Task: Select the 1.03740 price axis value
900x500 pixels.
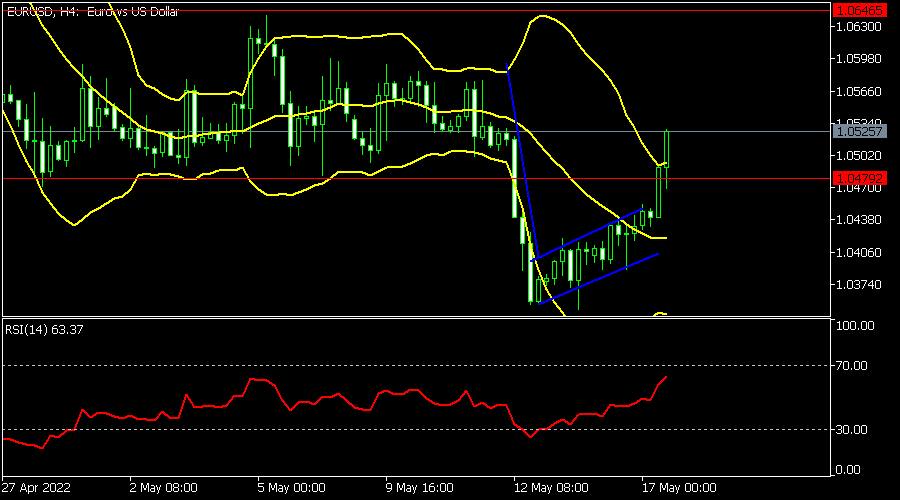Action: click(x=859, y=285)
